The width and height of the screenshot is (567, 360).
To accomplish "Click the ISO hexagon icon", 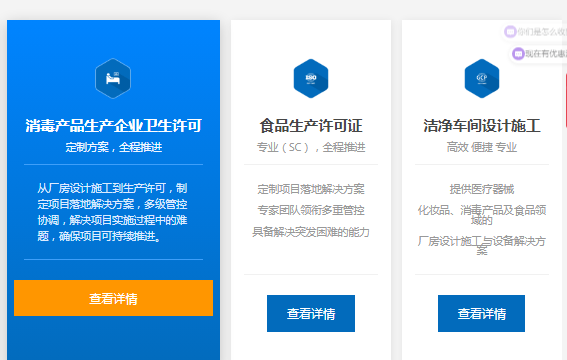I will tap(311, 78).
